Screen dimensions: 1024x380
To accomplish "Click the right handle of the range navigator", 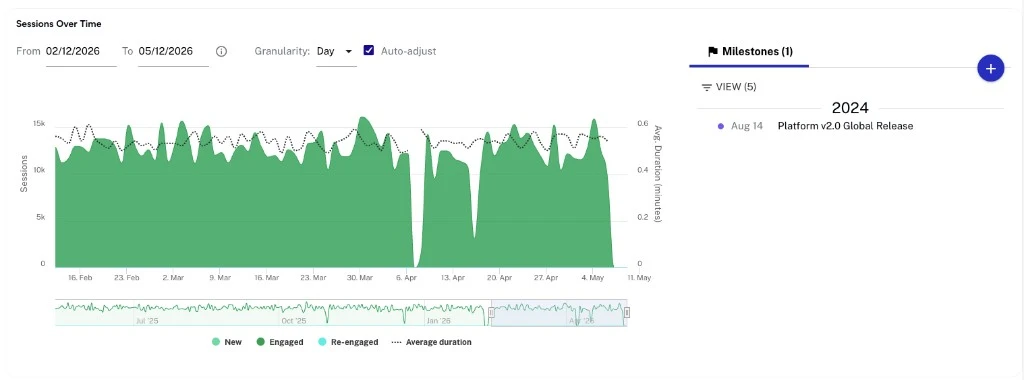I will 627,313.
